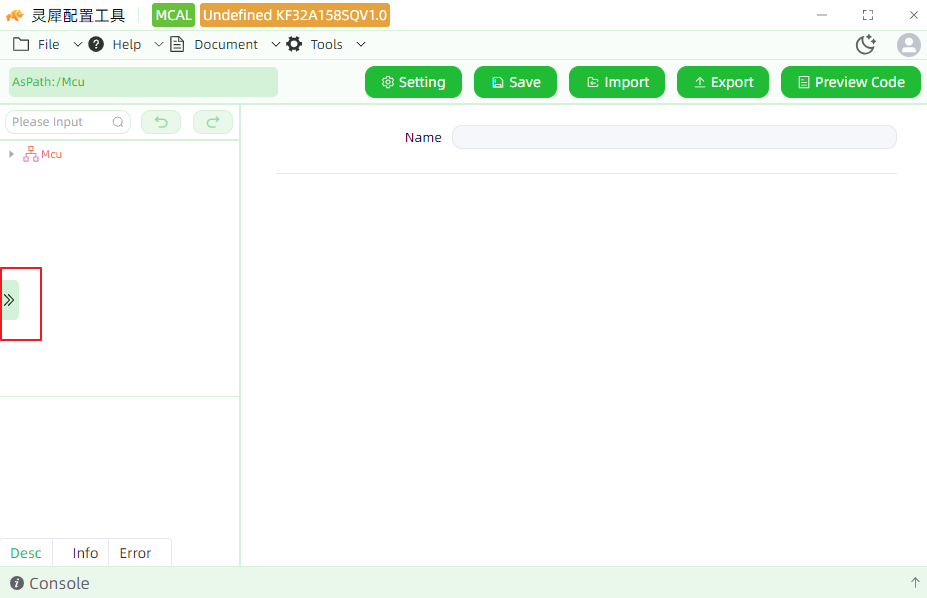This screenshot has height=598, width=927.
Task: Toggle dark mode moon icon
Action: 866,44
